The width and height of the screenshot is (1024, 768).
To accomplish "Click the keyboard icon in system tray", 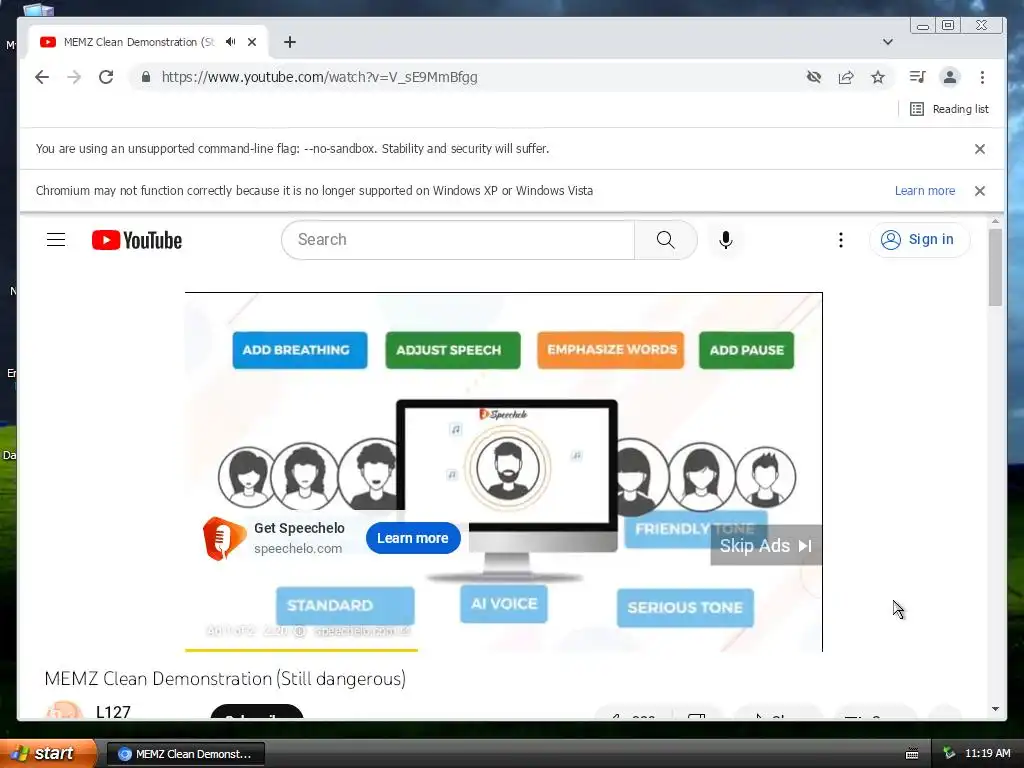I will click(912, 754).
